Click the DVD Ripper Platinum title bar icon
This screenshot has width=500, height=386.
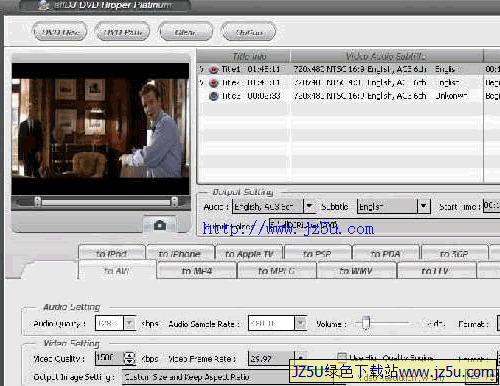44,5
